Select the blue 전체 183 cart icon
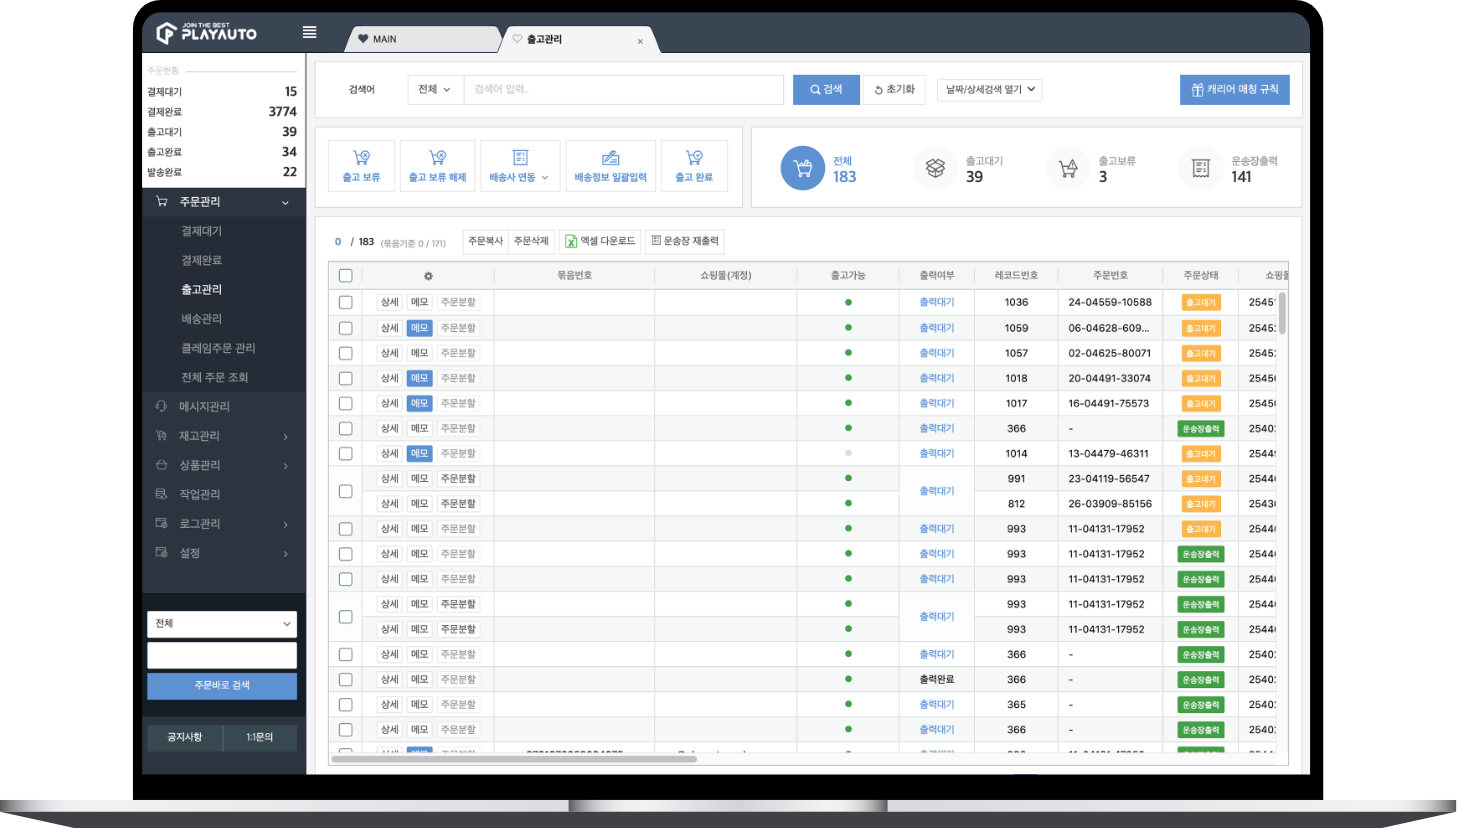The width and height of the screenshot is (1457, 828). (x=802, y=168)
